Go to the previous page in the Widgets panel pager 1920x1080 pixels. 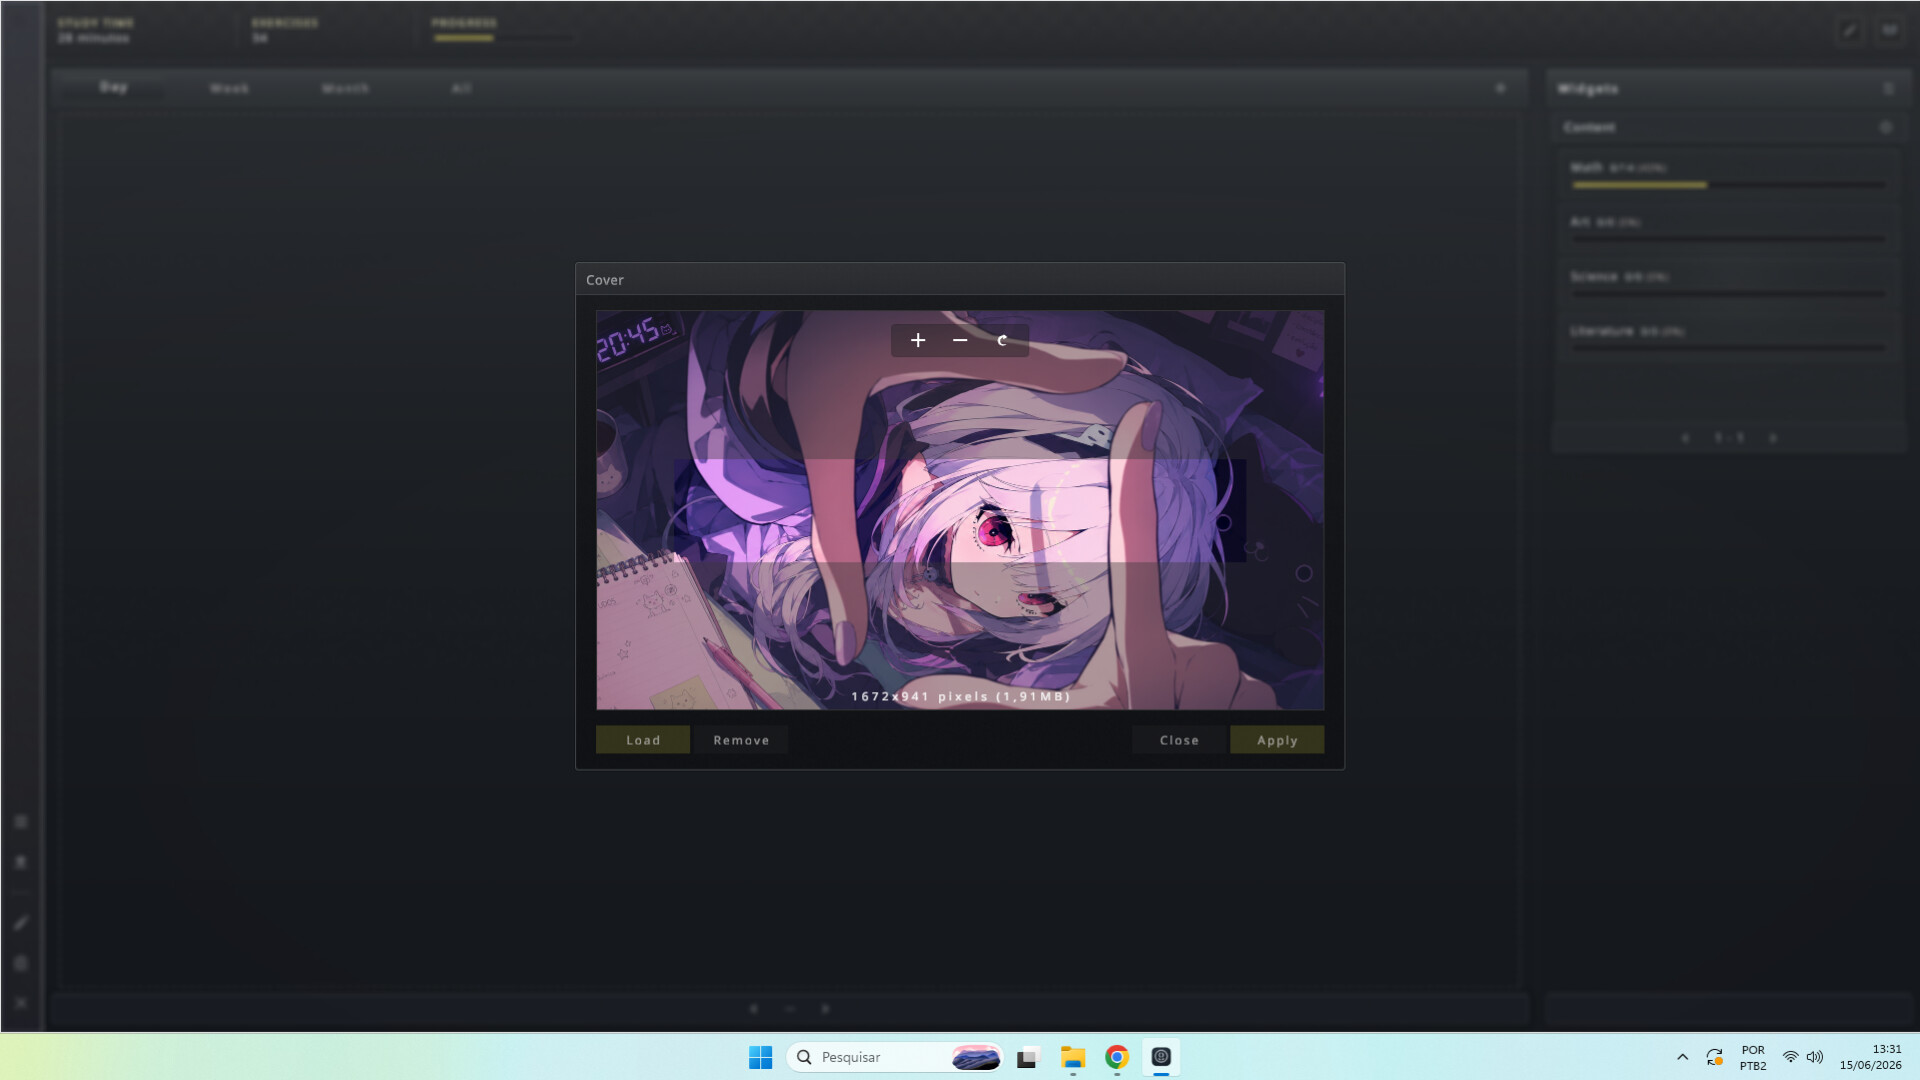click(x=1686, y=438)
